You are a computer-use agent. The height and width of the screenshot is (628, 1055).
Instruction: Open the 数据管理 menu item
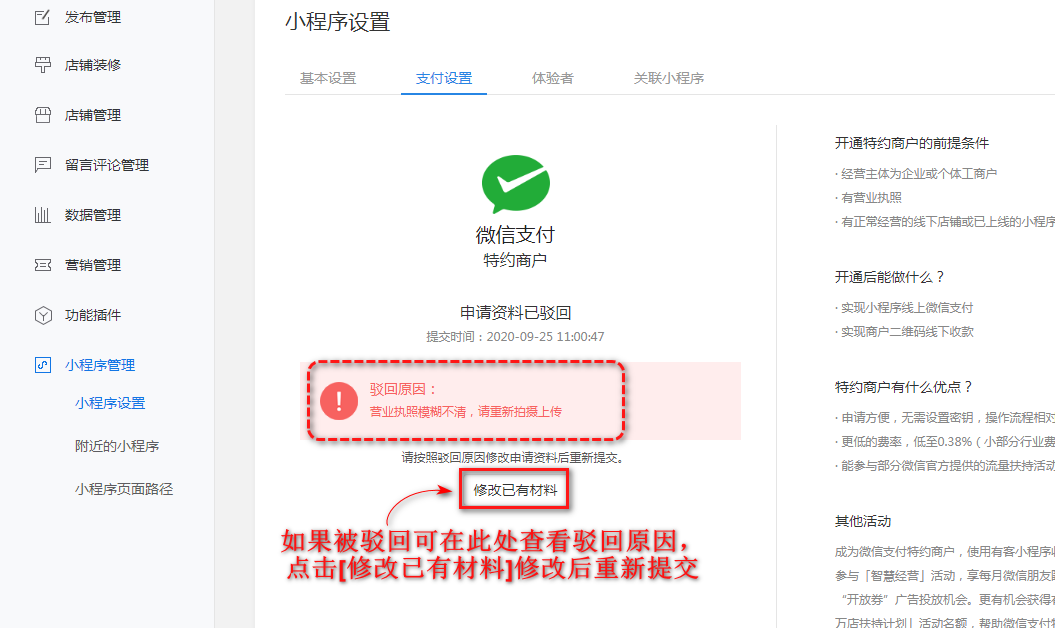93,215
